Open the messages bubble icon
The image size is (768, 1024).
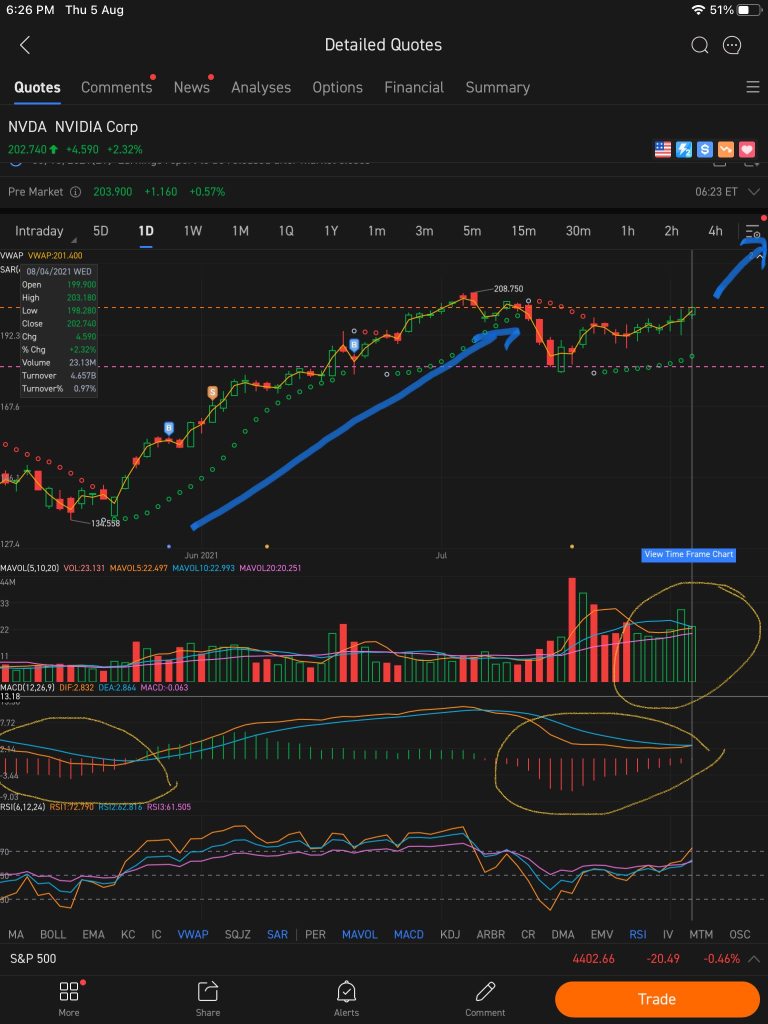(732, 45)
